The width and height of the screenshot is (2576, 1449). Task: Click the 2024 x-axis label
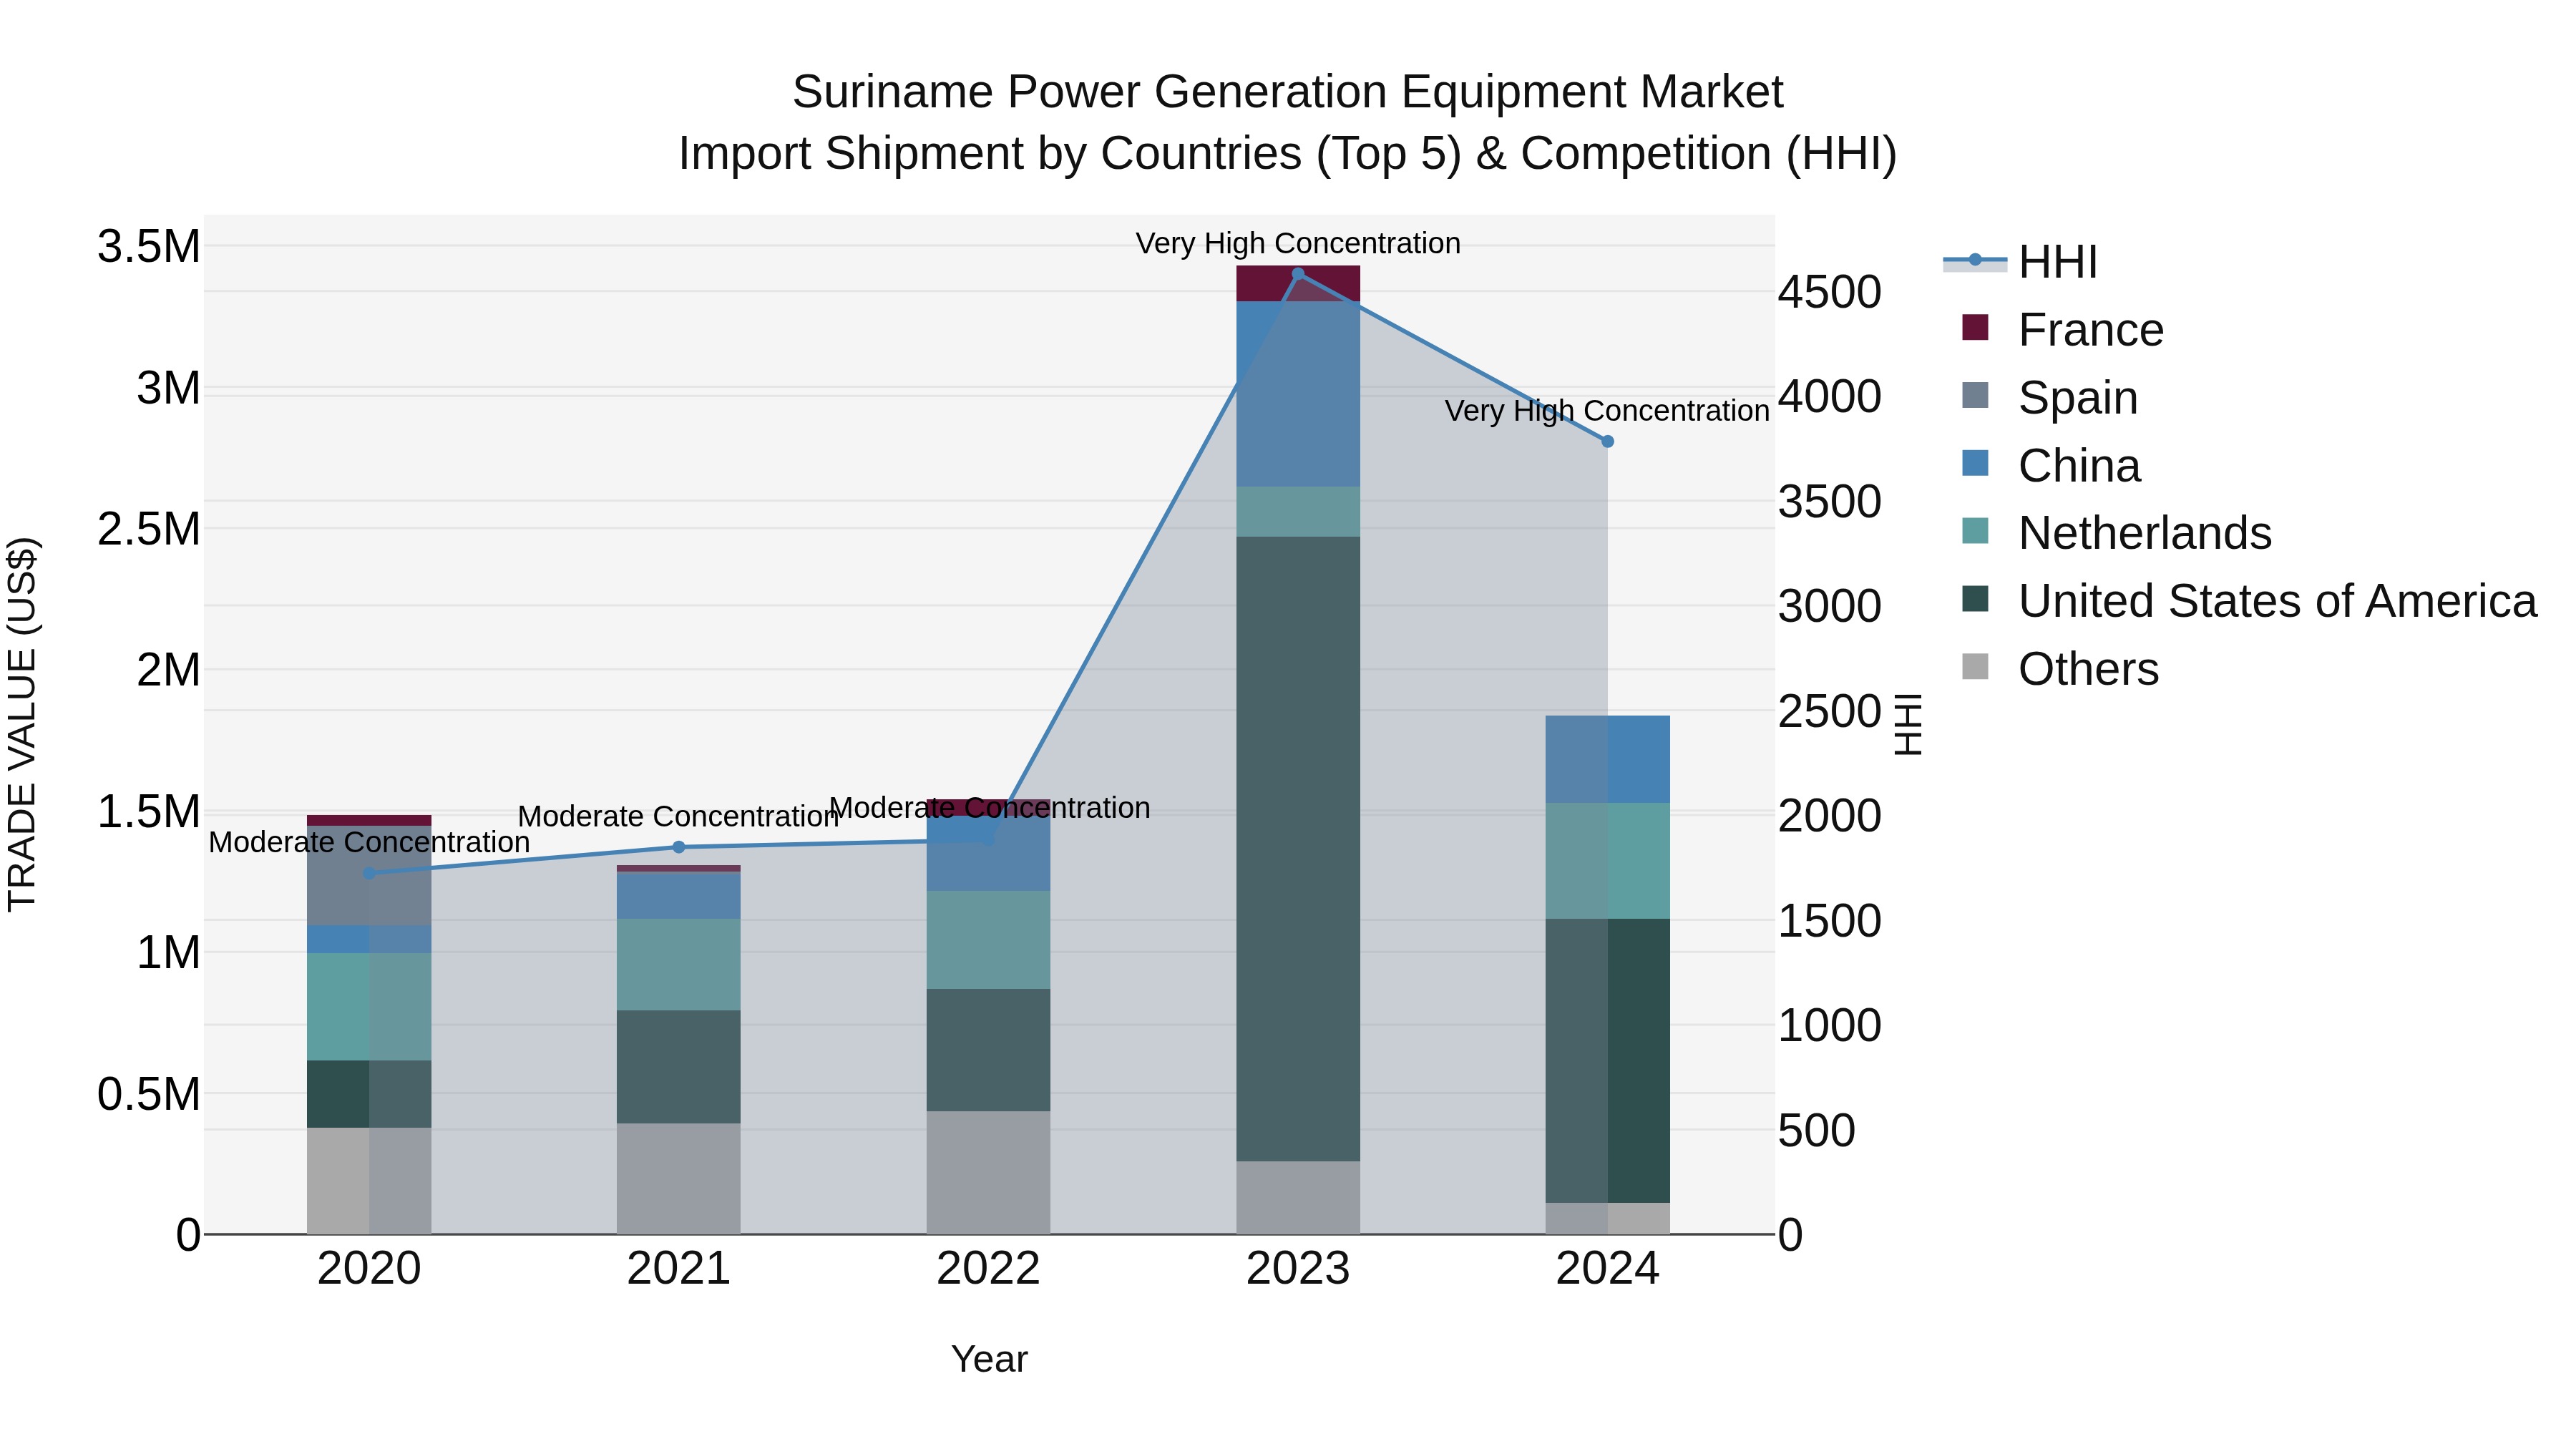[1608, 1269]
